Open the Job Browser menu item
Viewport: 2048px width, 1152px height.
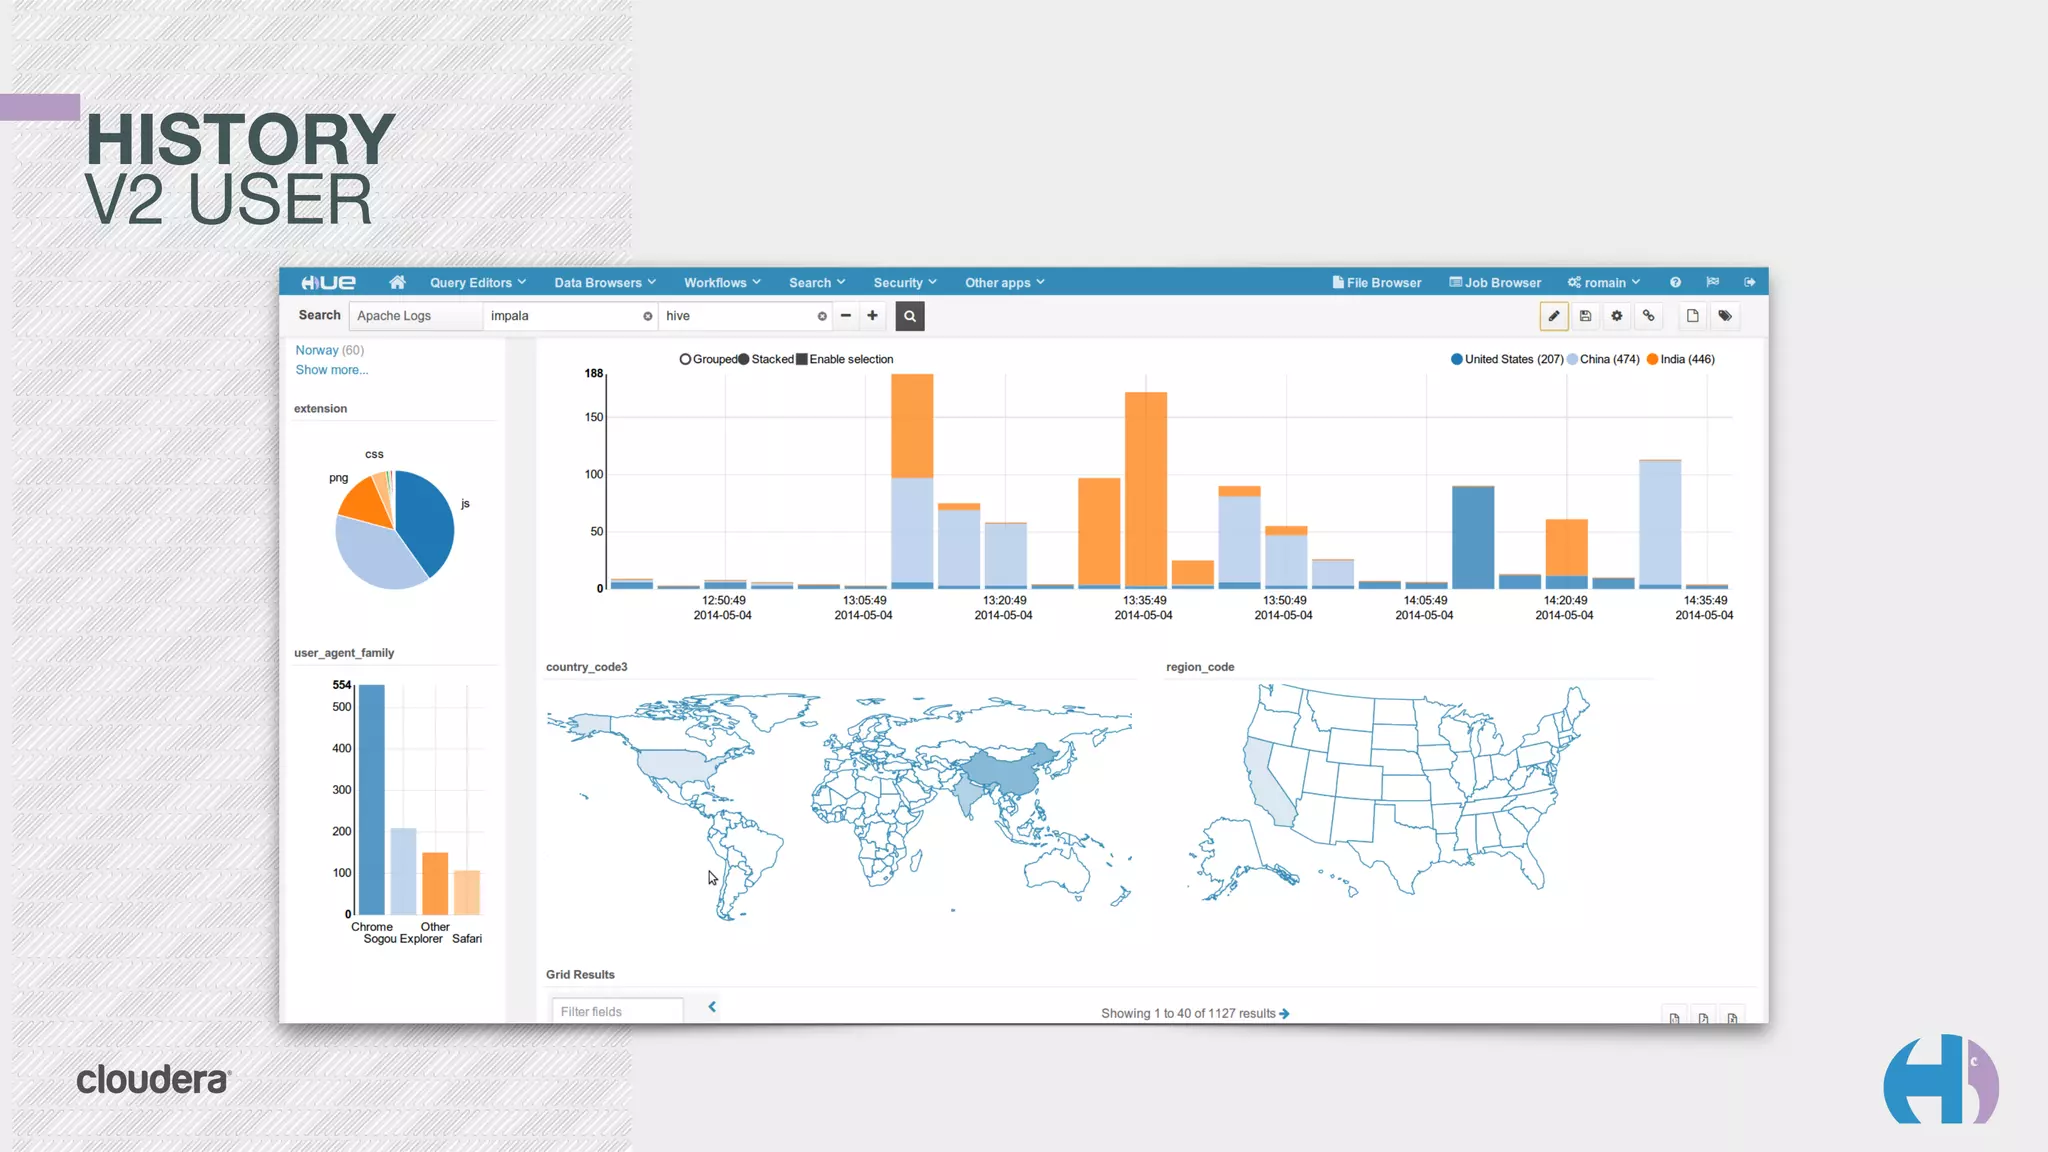coord(1495,283)
